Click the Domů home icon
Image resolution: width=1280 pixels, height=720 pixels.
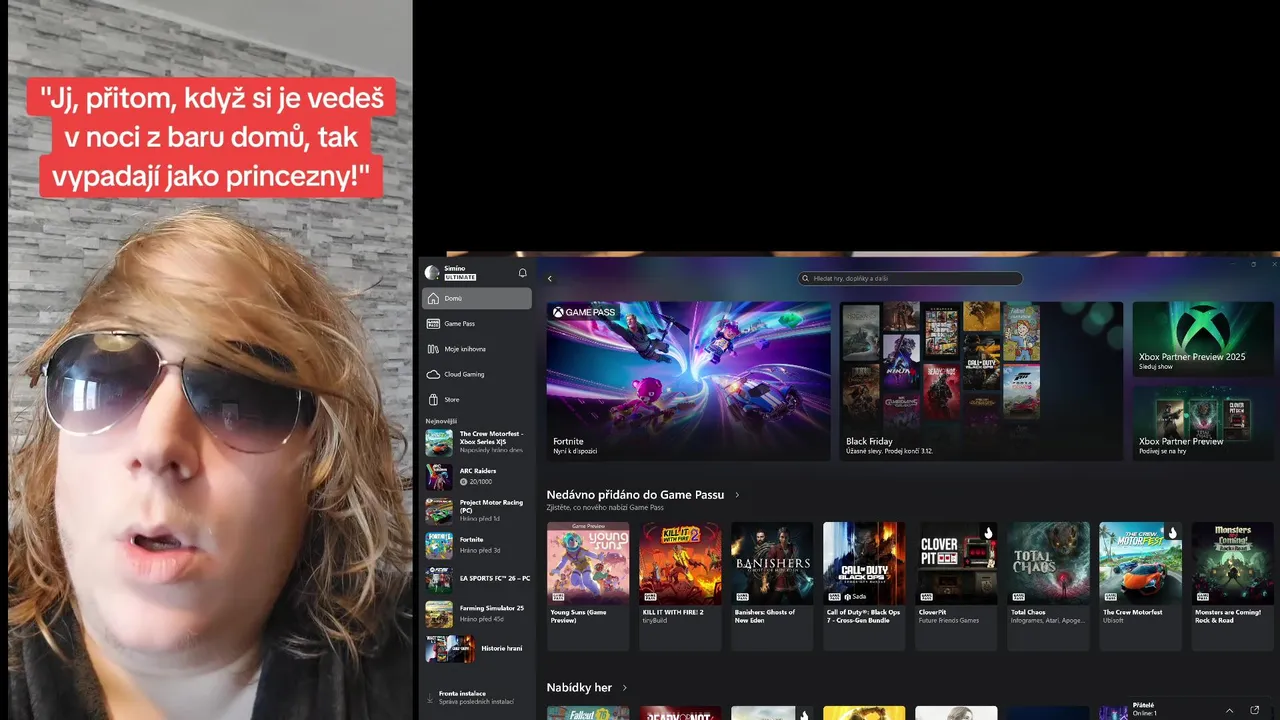[x=433, y=298]
